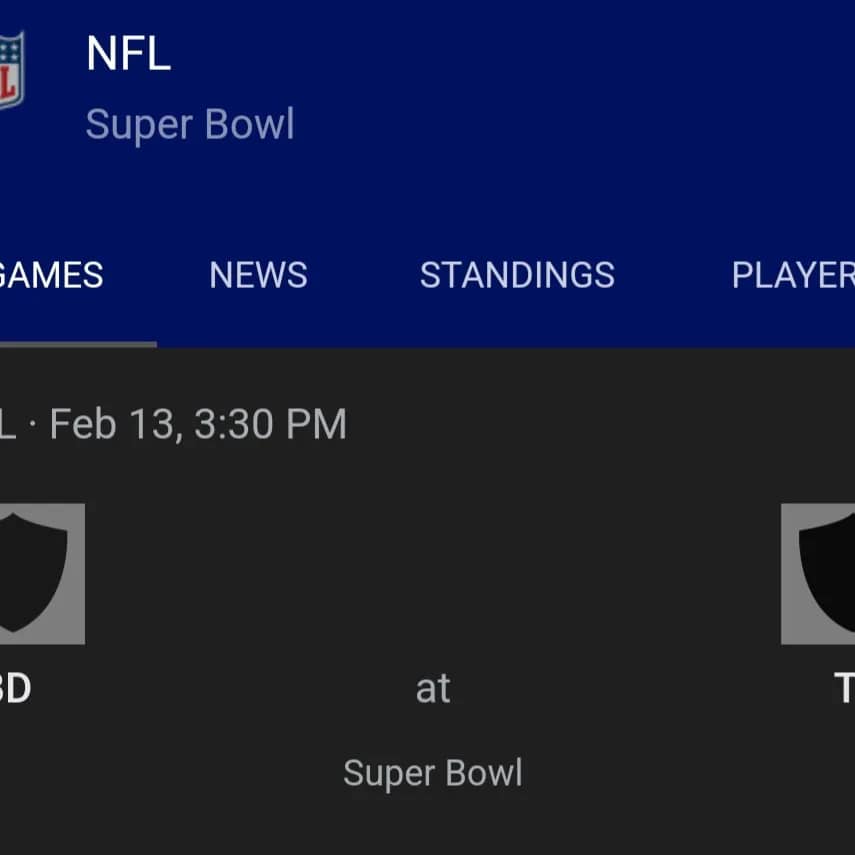
Task: Click the NFL shield logo
Action: coord(10,70)
